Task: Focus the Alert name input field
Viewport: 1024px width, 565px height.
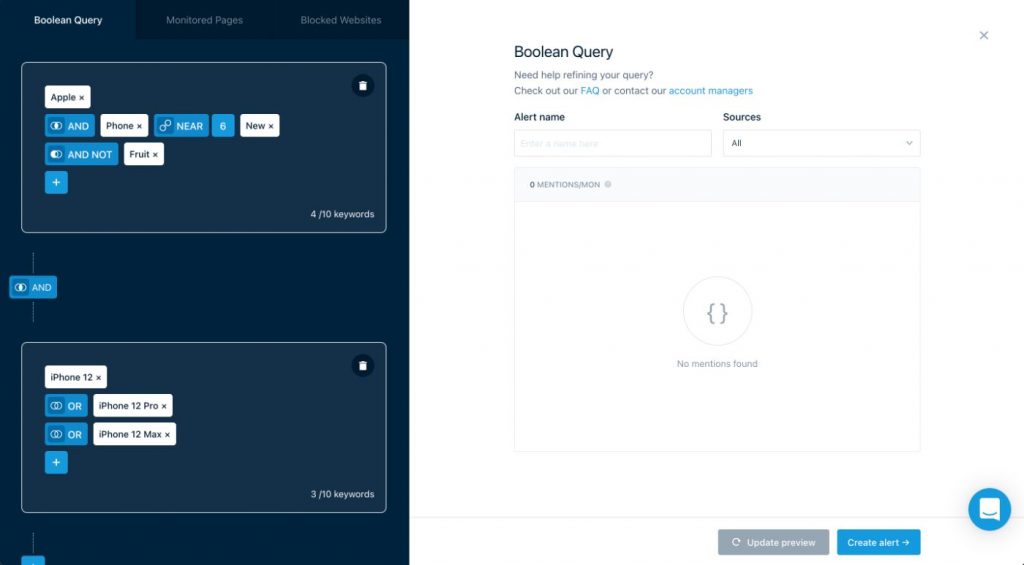Action: 613,143
